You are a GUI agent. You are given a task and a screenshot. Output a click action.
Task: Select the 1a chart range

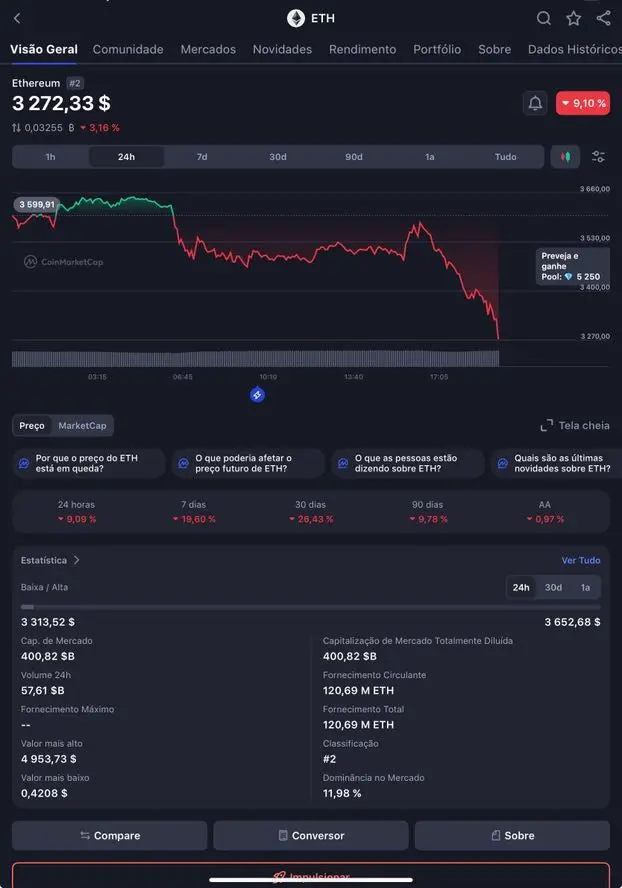(x=430, y=157)
